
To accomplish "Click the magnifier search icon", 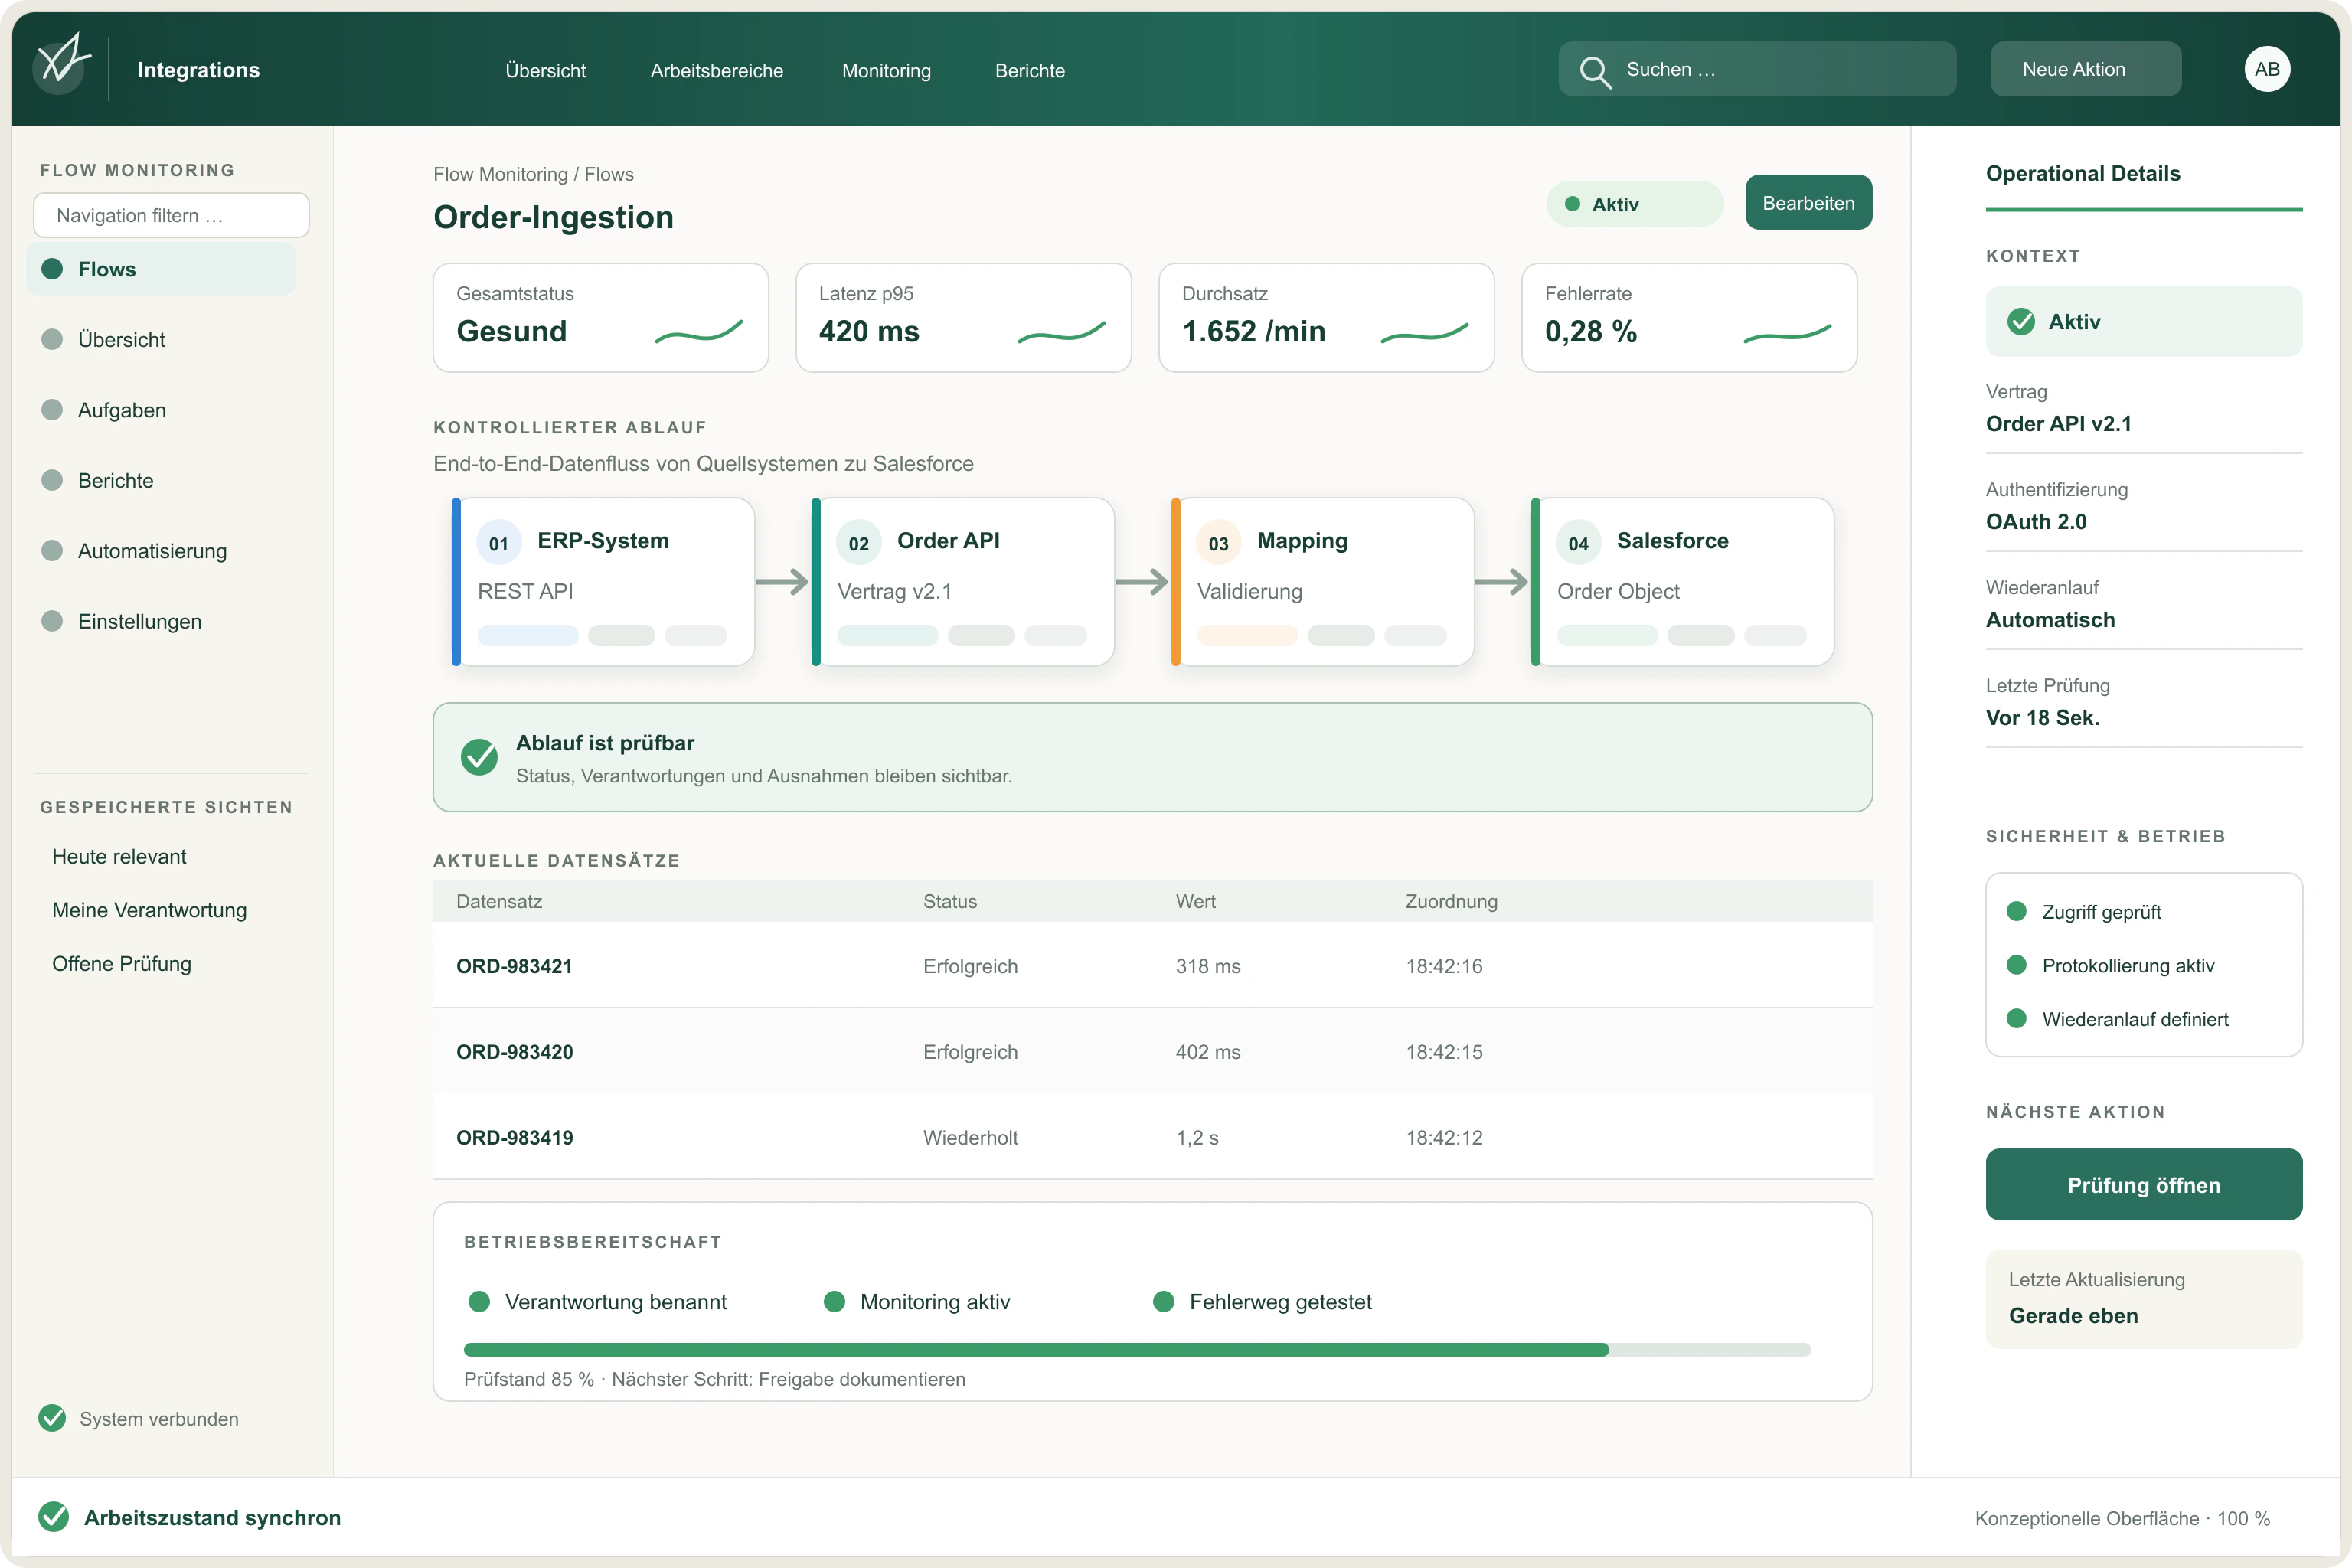I will click(1594, 71).
